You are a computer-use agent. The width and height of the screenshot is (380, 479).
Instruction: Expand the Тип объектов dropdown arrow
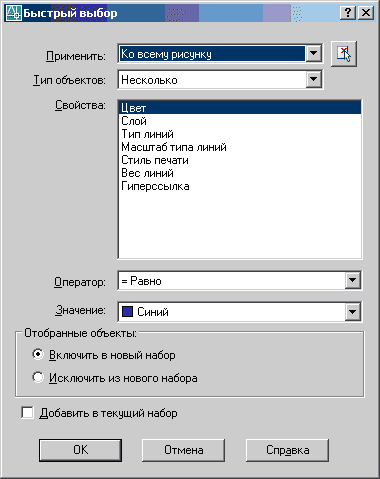click(313, 80)
